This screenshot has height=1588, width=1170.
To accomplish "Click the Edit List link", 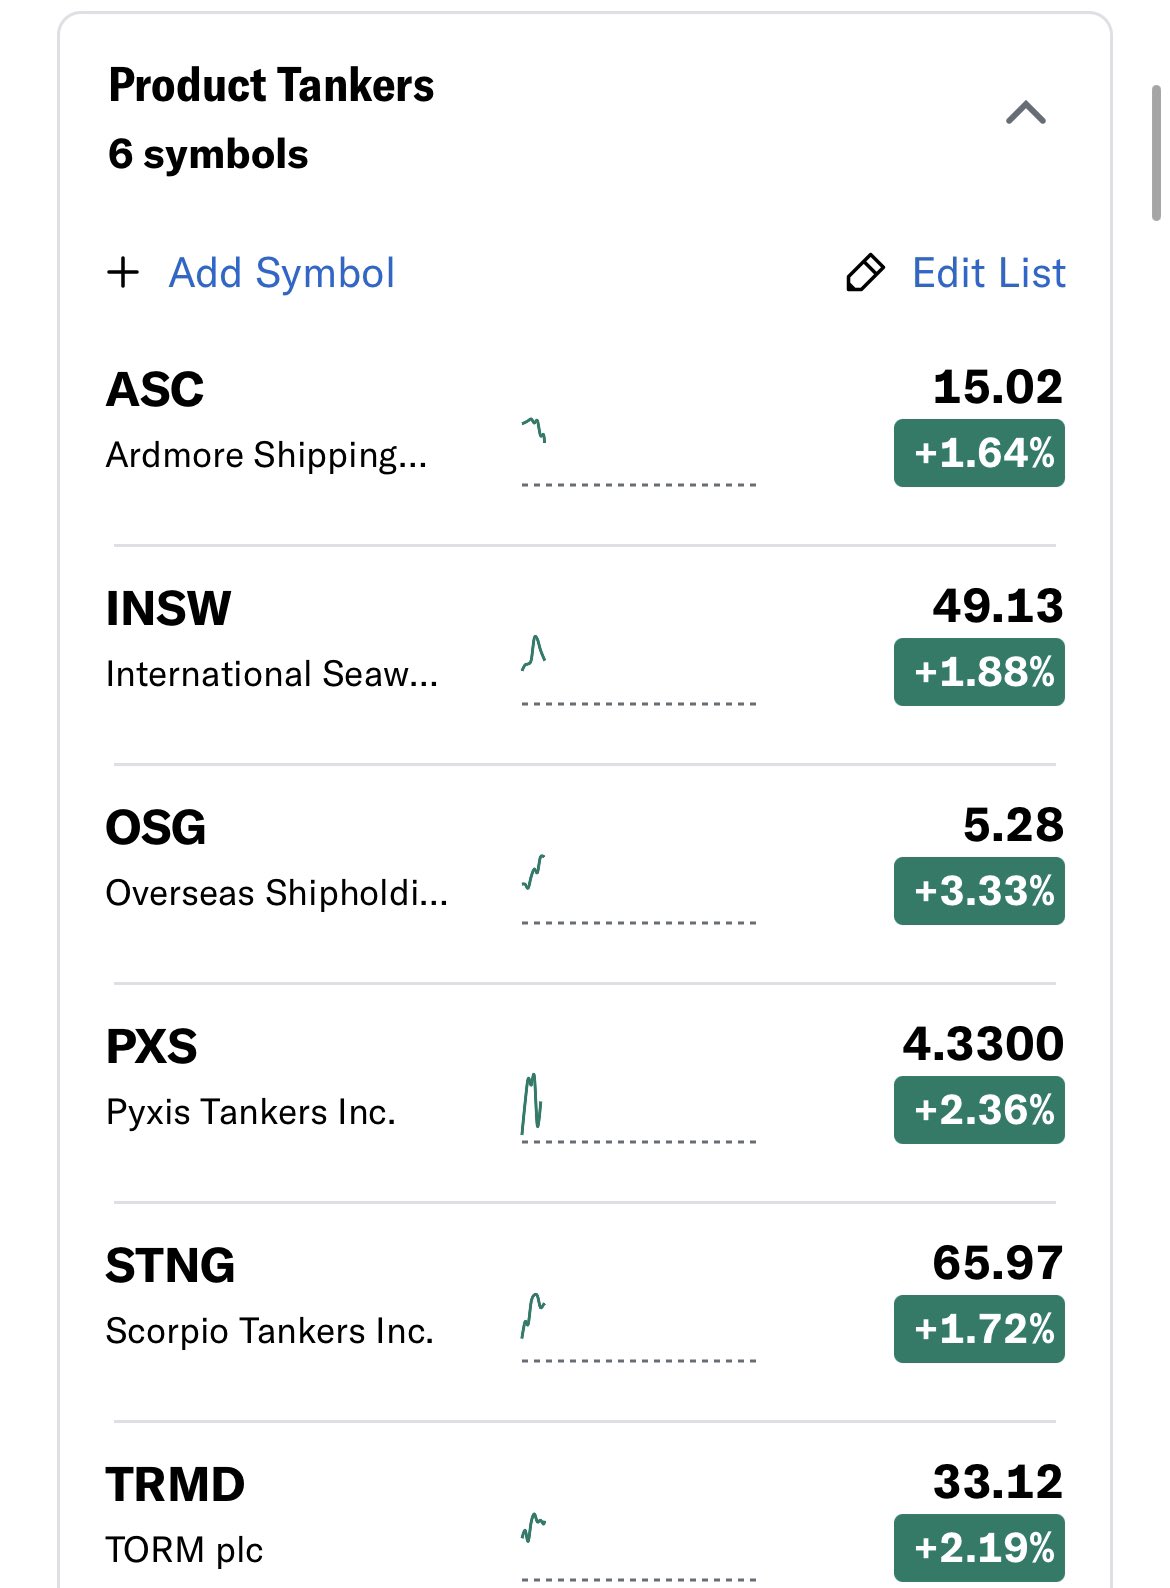I will pos(988,273).
